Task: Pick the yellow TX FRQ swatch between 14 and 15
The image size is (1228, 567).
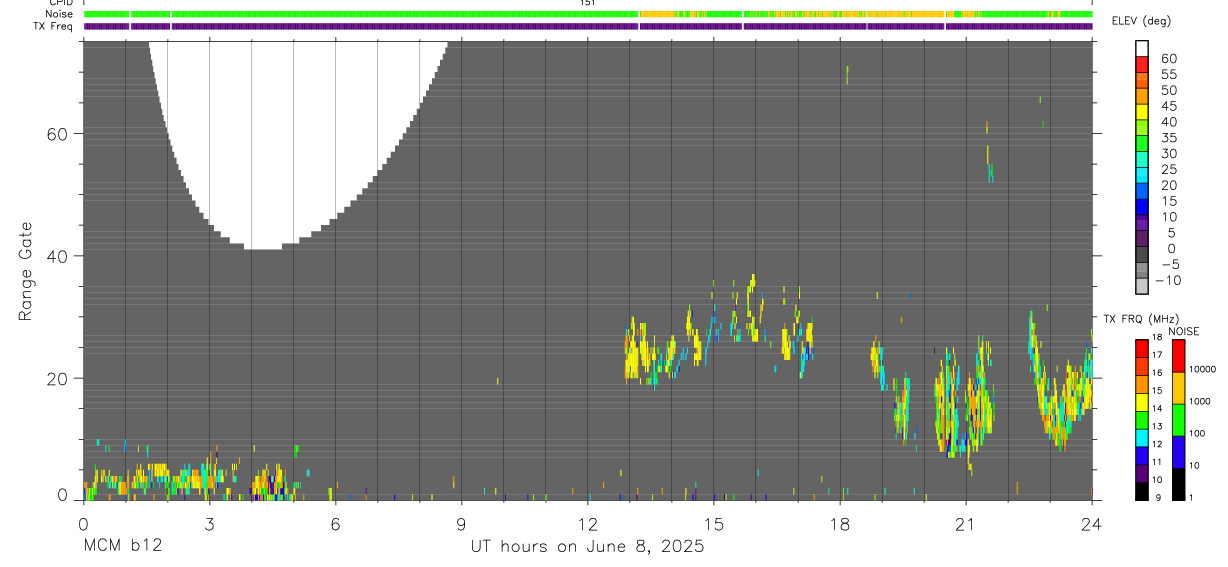Action: 1142,402
